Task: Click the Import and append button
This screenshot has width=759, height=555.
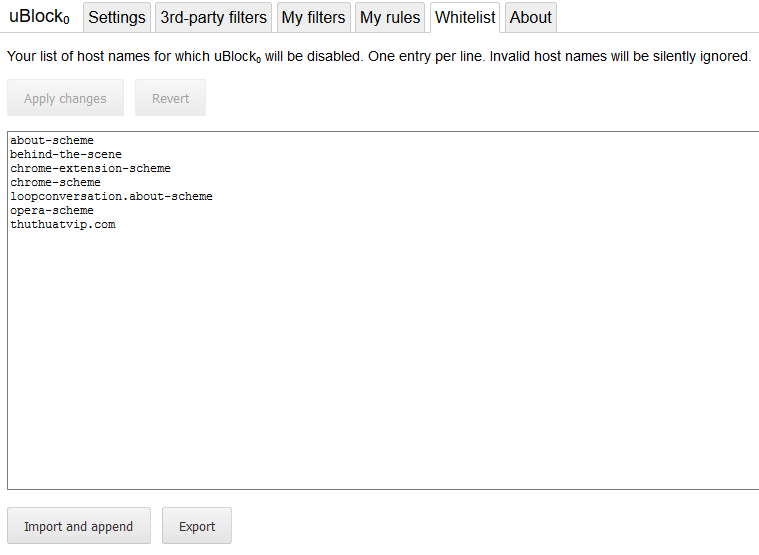Action: (x=78, y=526)
